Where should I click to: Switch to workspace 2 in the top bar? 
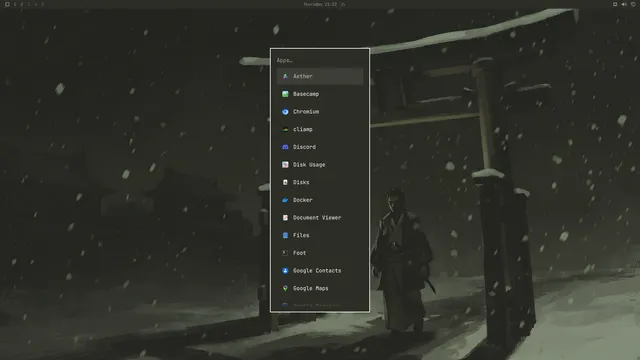[22, 4]
